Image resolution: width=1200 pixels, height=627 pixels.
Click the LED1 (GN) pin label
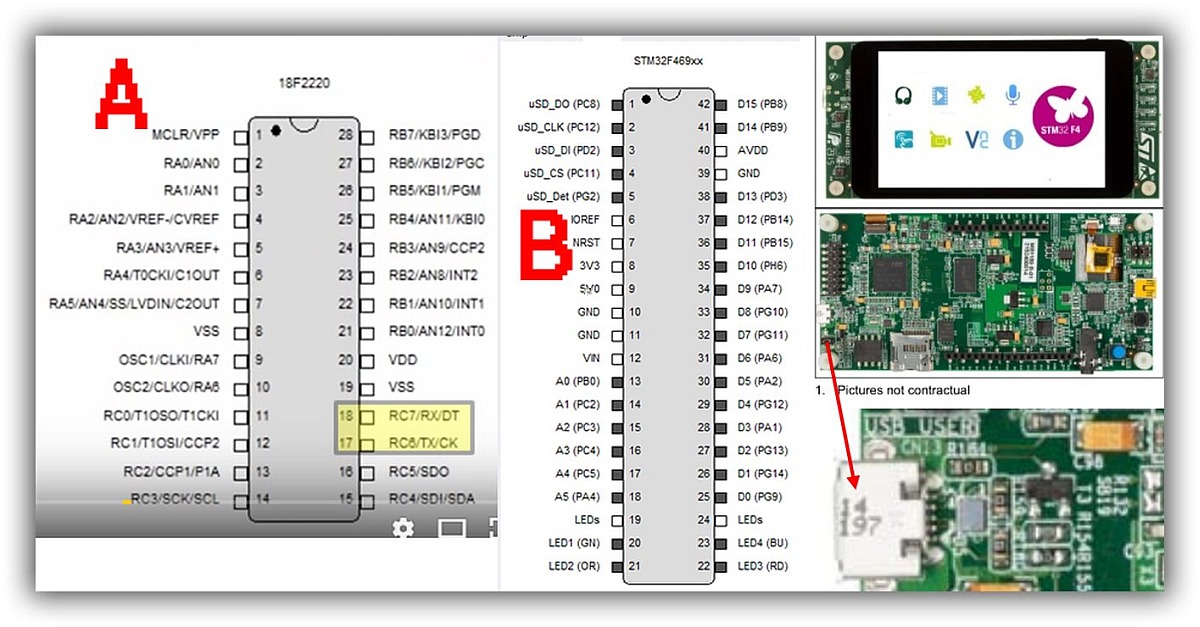[574, 543]
